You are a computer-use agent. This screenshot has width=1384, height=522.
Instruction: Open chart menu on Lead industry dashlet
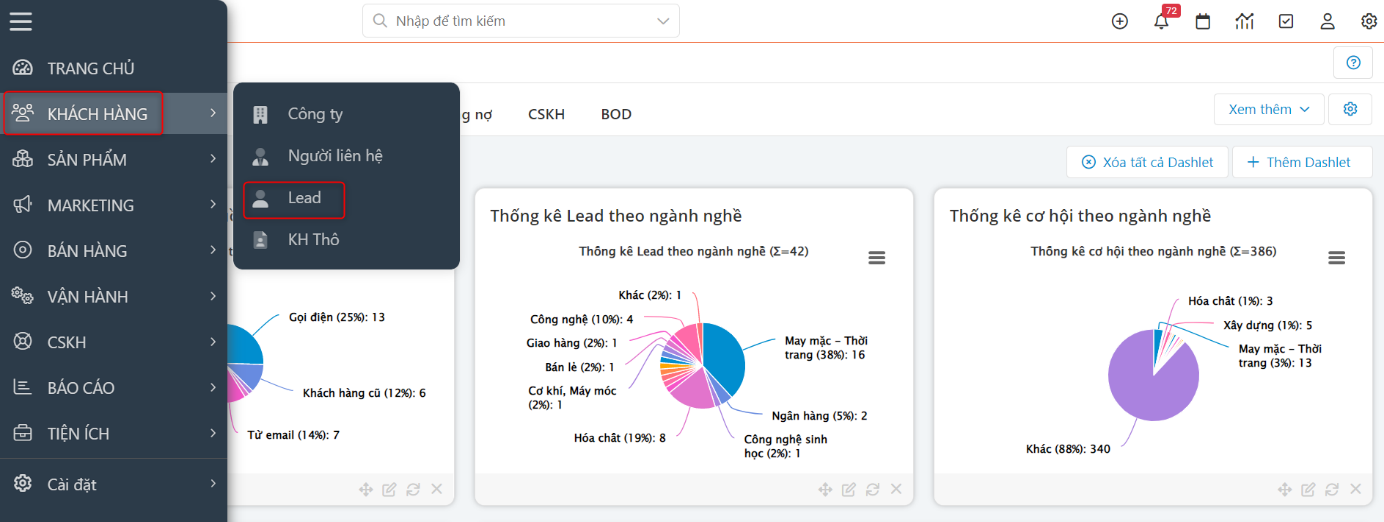point(877,258)
